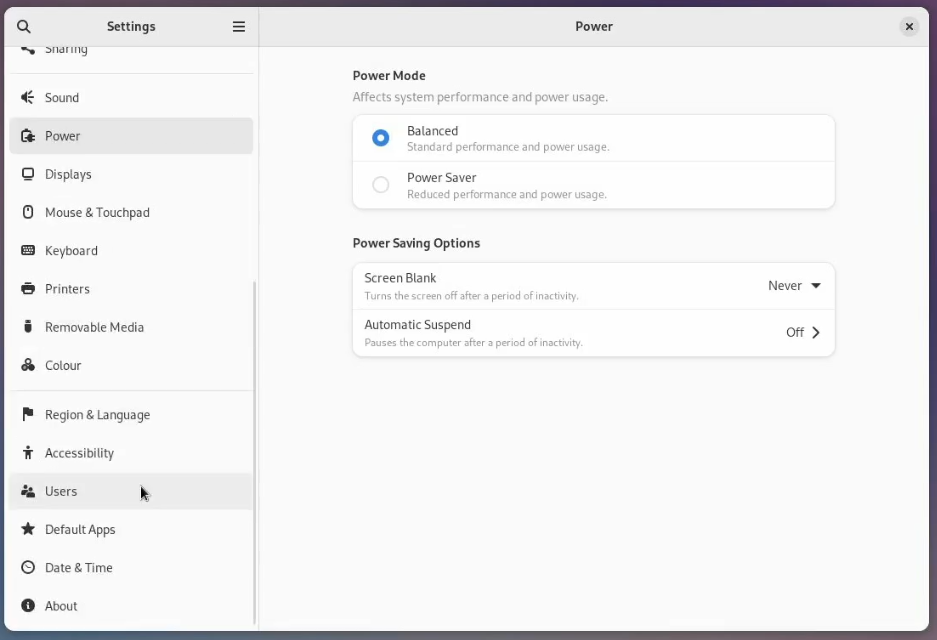This screenshot has width=937, height=640.
Task: Click the search magnifier icon in Settings
Action: pyautogui.click(x=24, y=27)
